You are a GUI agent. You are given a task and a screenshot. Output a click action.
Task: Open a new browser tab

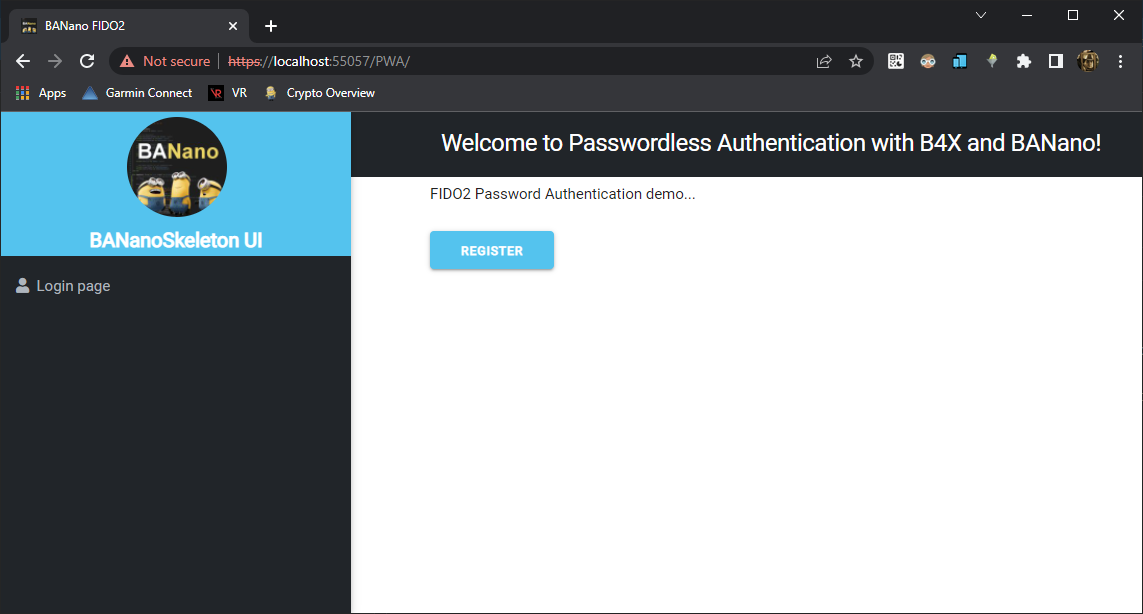coord(271,26)
